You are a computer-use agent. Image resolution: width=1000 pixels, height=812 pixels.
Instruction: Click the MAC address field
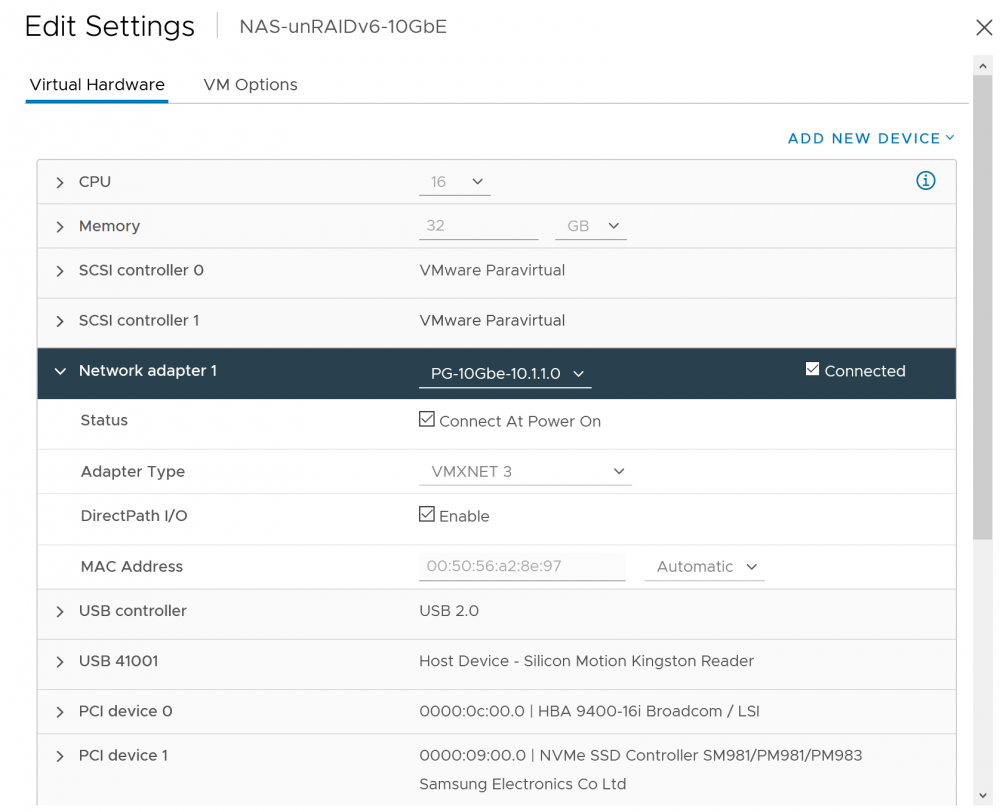[x=522, y=566]
